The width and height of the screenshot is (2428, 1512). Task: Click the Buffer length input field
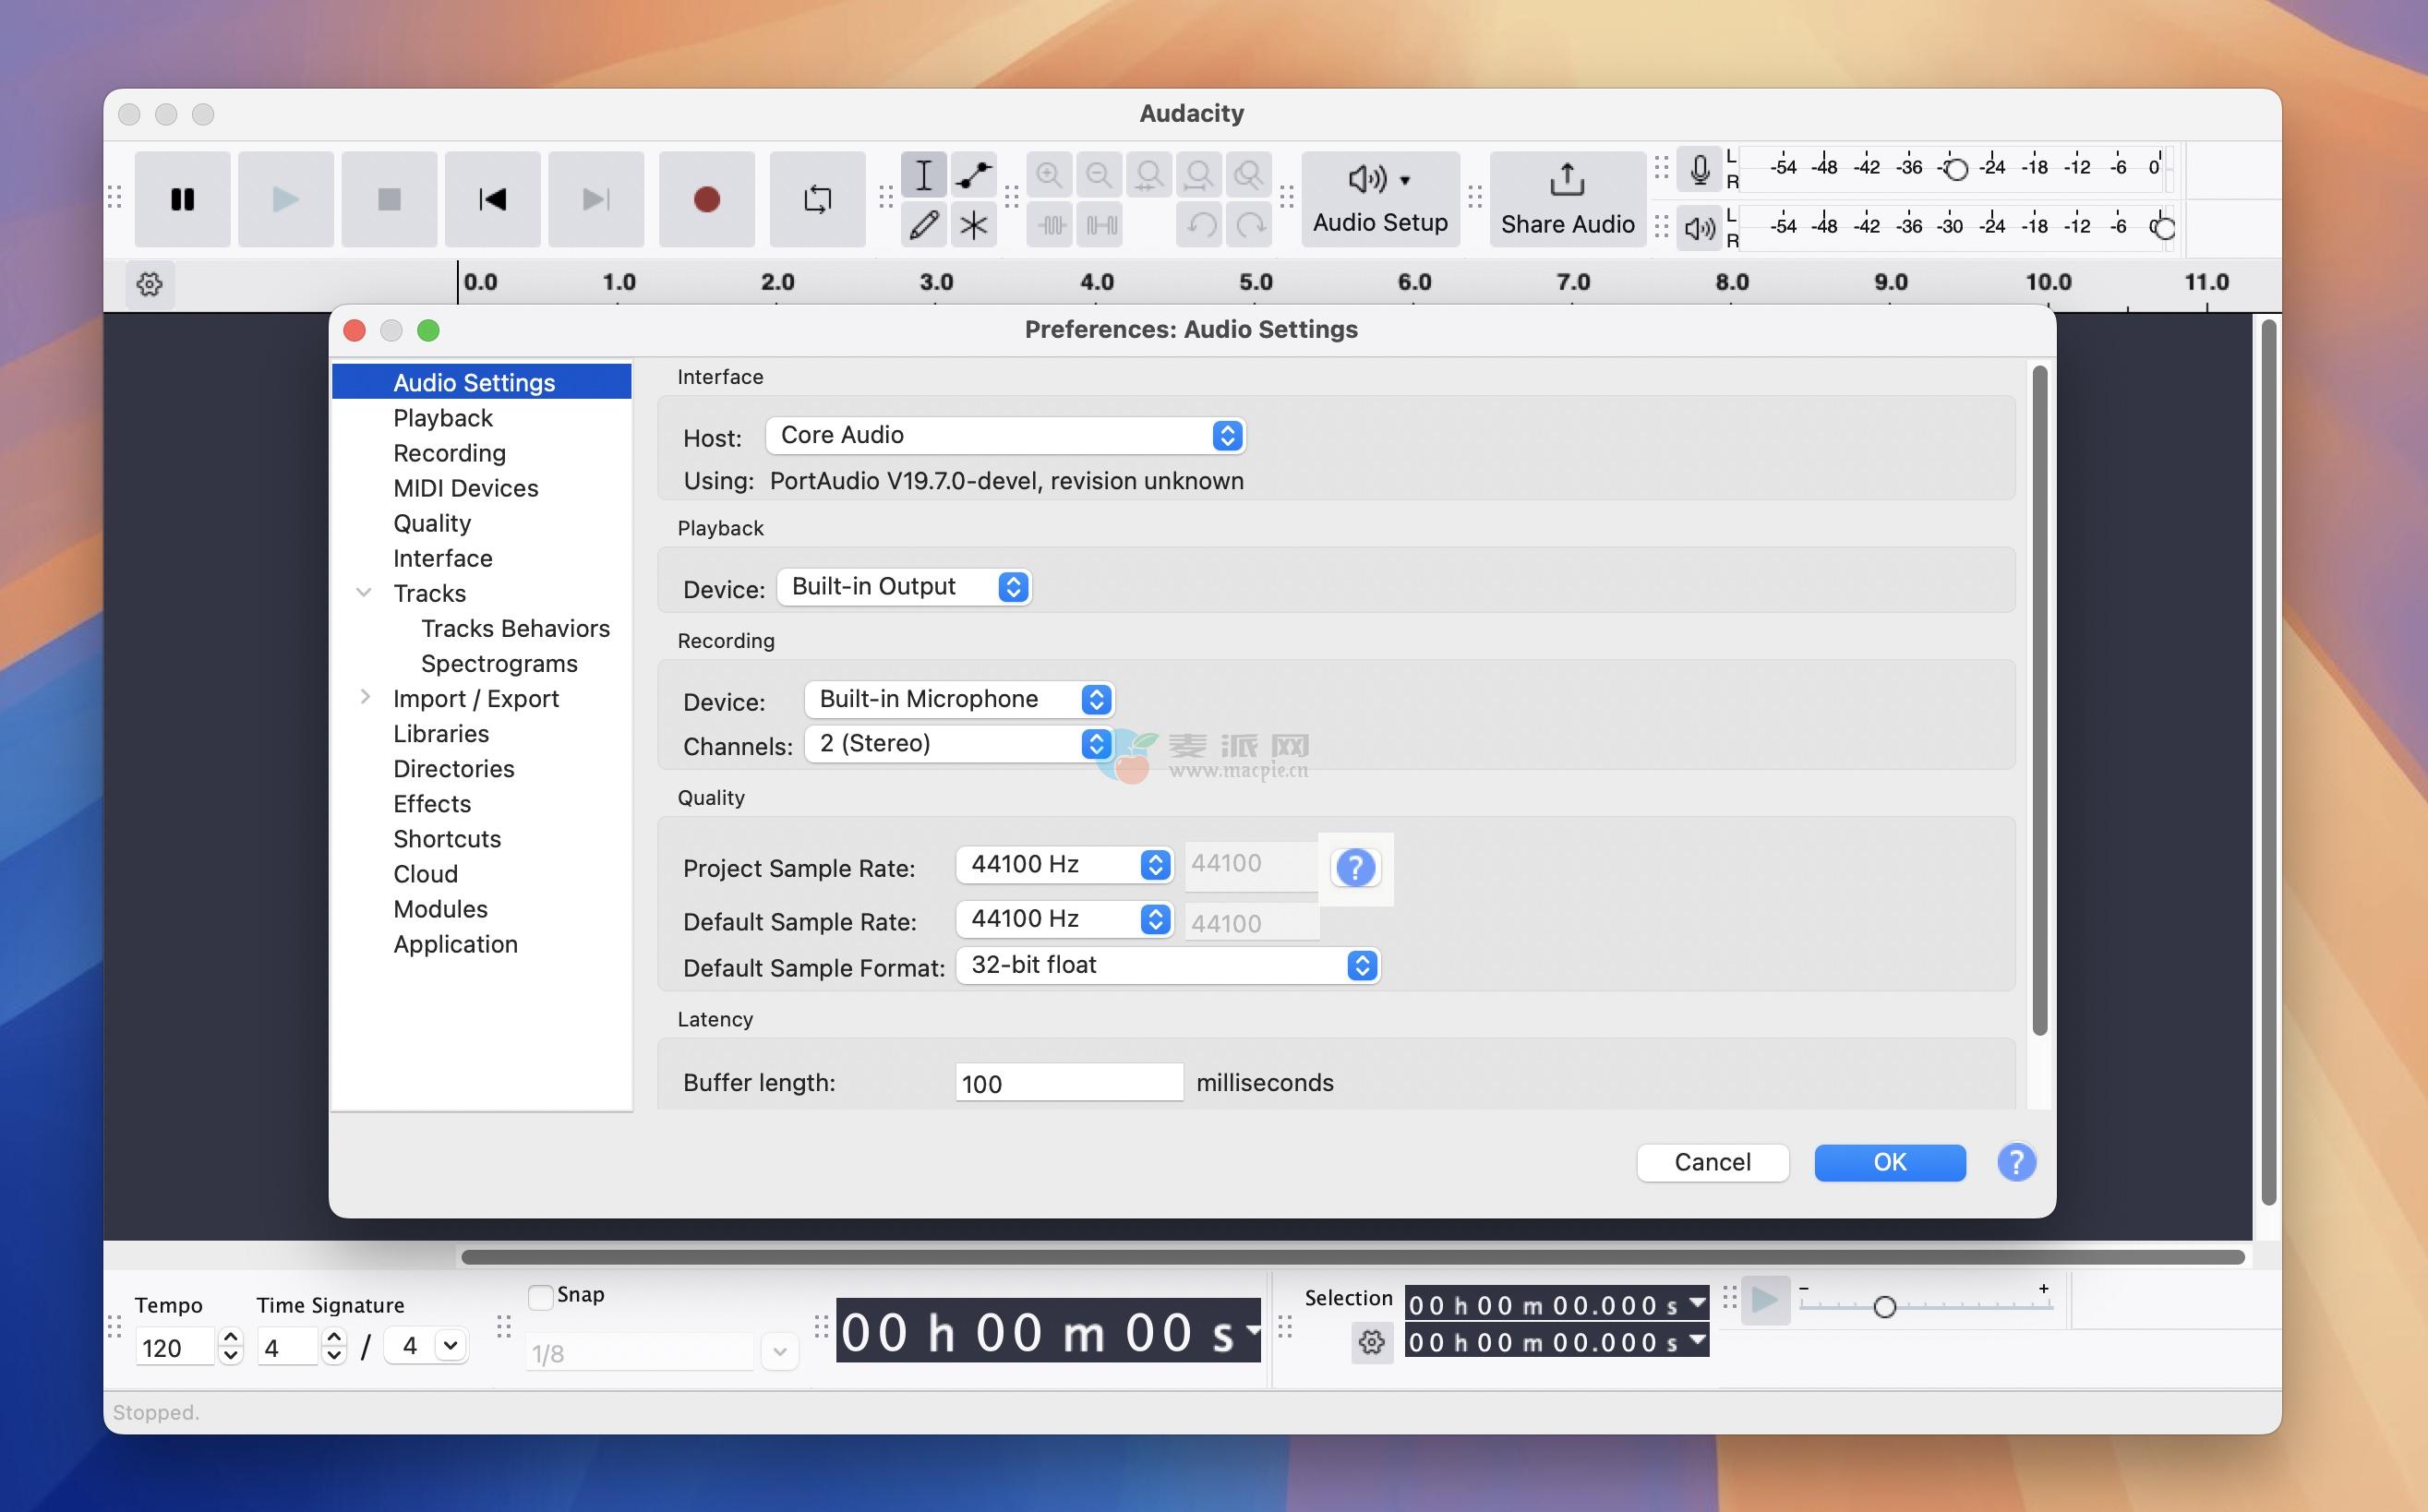[x=1069, y=1083]
